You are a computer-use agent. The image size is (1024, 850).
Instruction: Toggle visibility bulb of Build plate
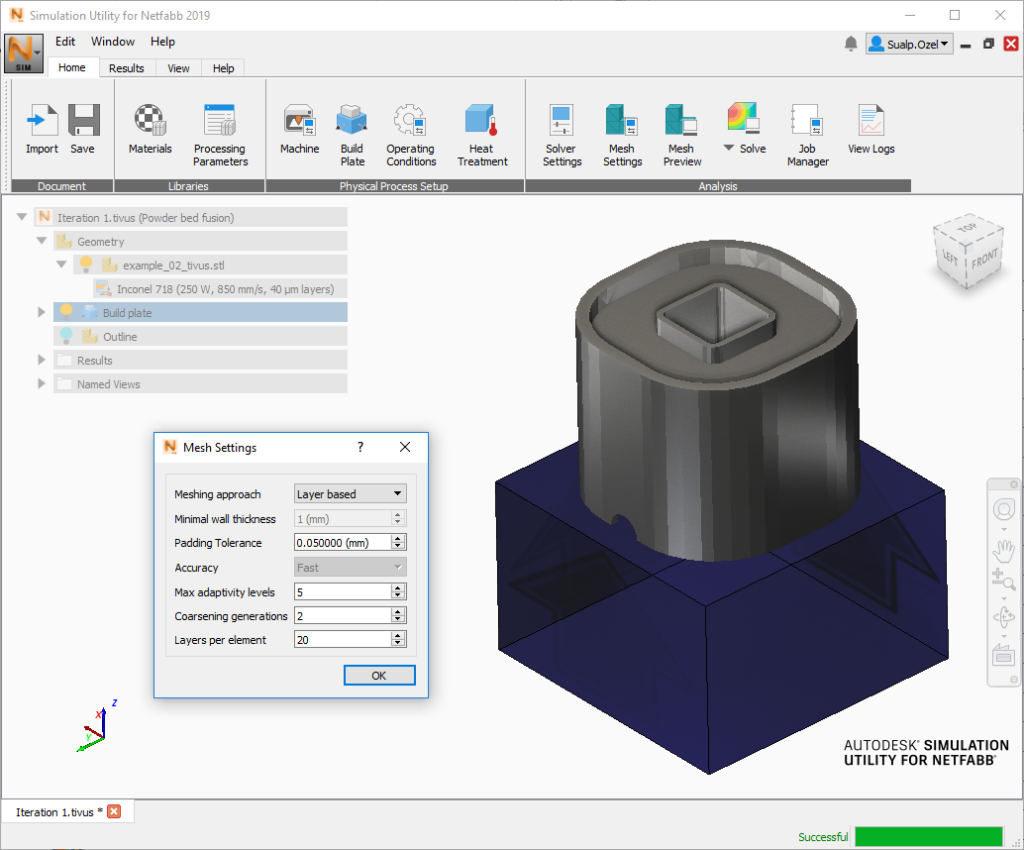click(66, 312)
